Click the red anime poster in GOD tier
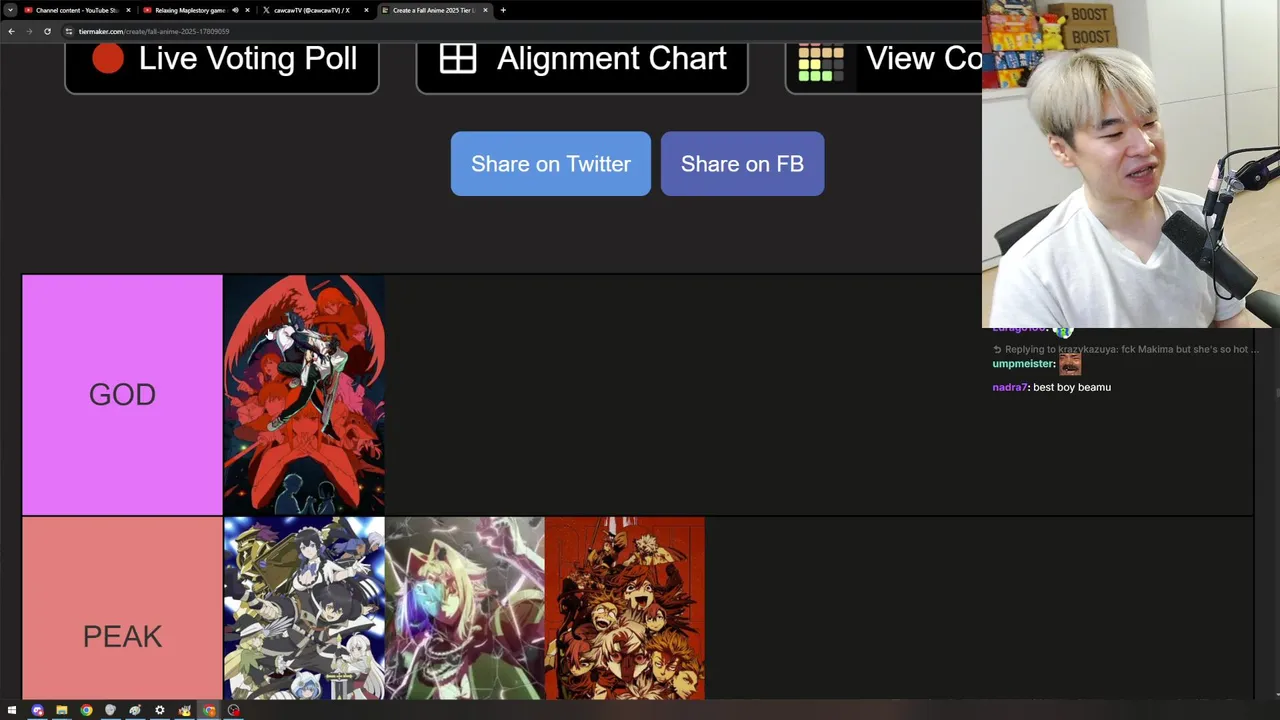The image size is (1280, 720). 304,395
